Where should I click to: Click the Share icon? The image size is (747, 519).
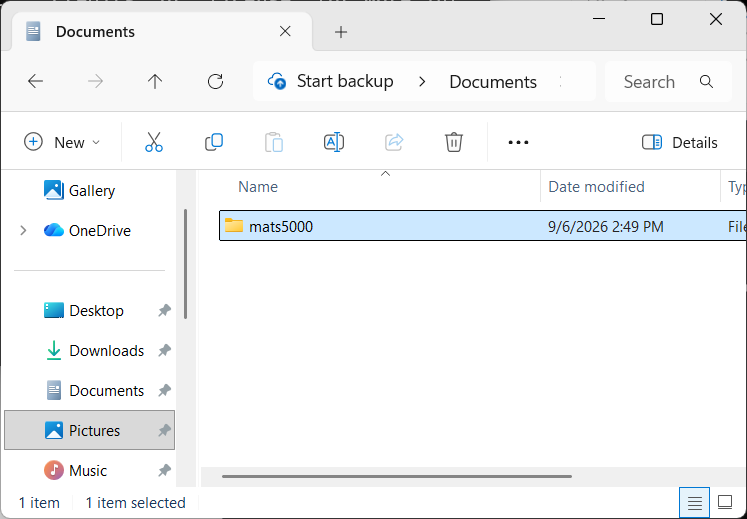pos(394,142)
